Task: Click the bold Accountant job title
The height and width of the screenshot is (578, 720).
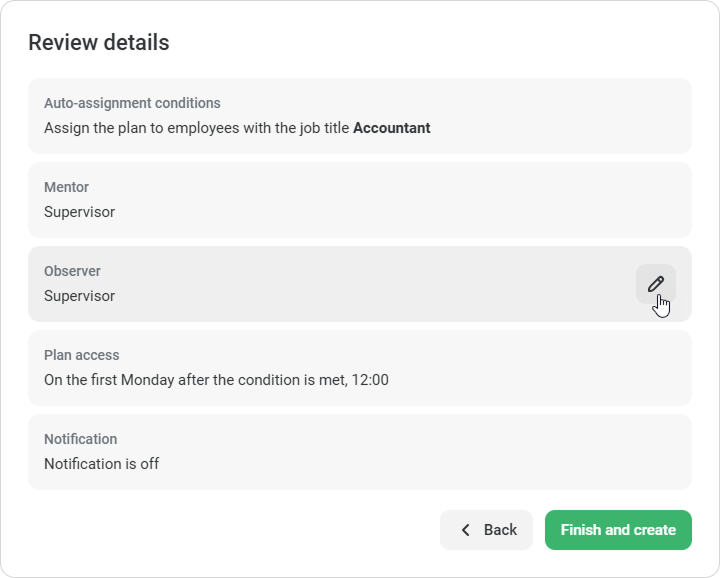Action: tap(392, 128)
